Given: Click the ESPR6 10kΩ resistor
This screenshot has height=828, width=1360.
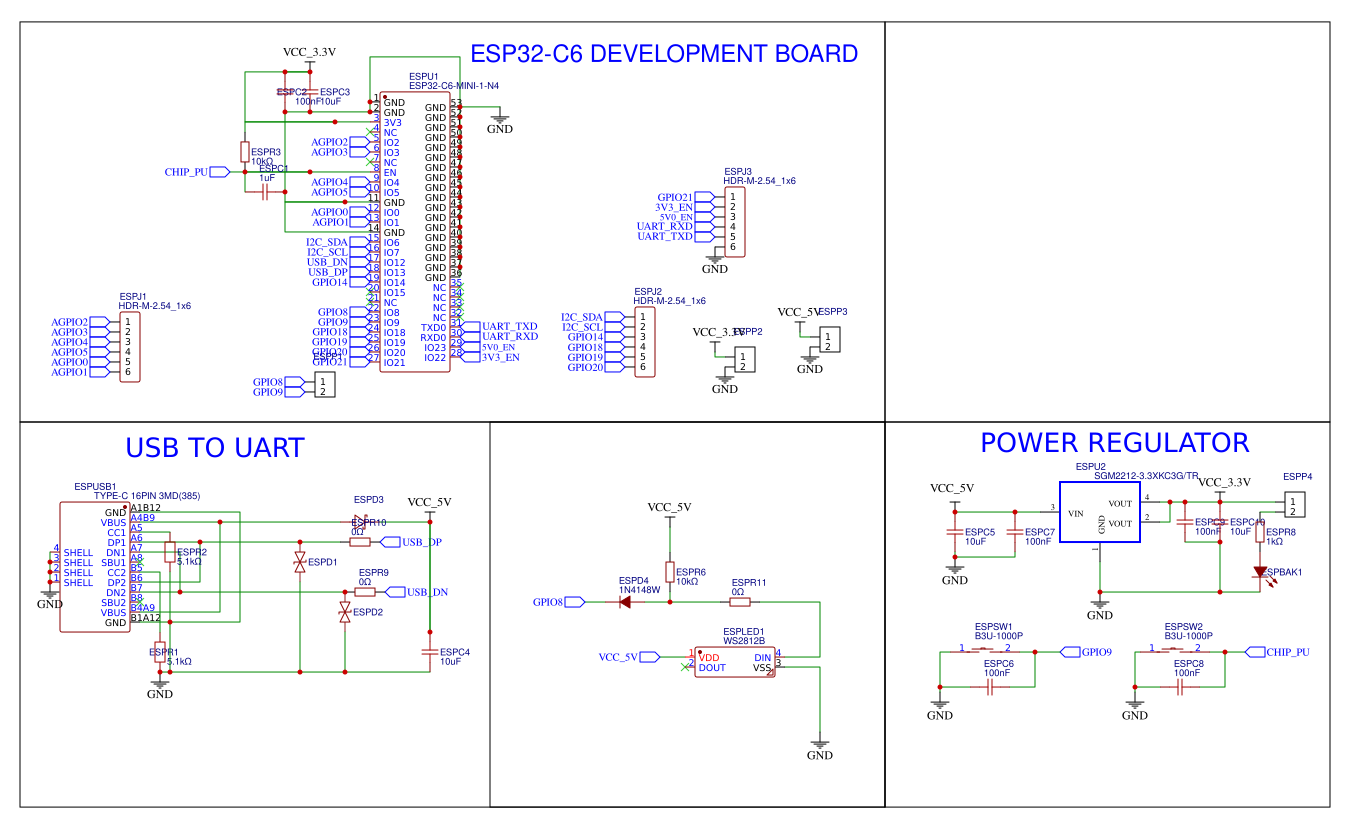Looking at the screenshot, I should point(670,571).
